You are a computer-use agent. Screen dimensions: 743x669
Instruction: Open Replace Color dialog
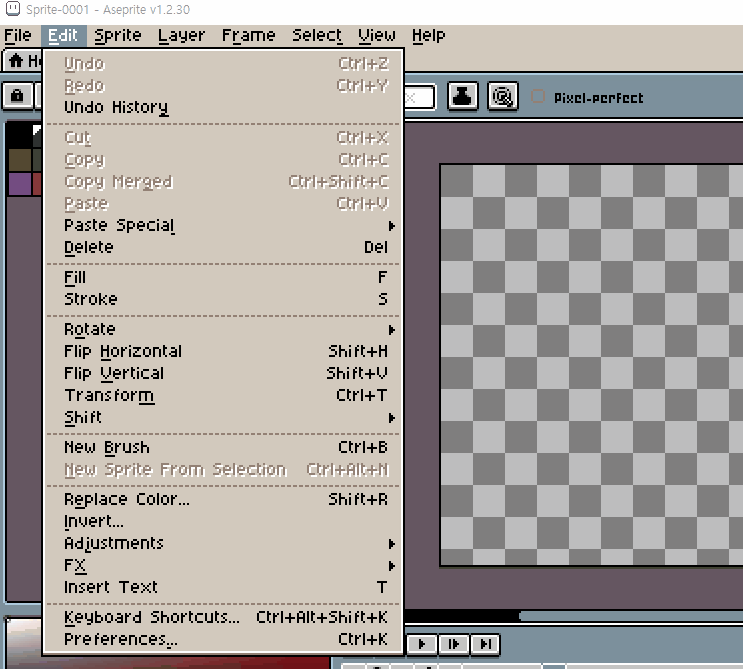click(223, 499)
